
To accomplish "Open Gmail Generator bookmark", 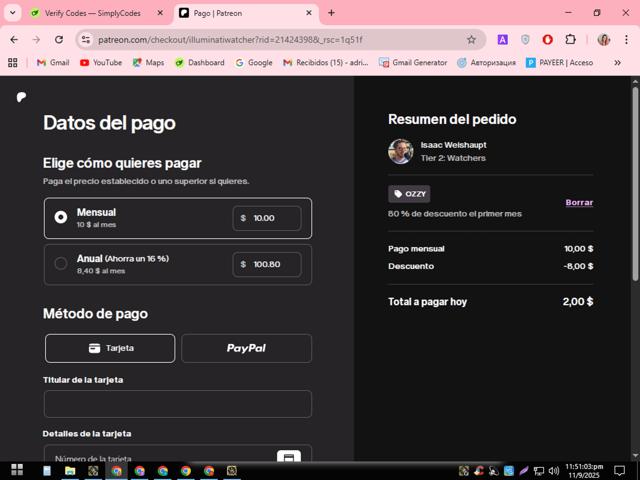I will click(413, 62).
